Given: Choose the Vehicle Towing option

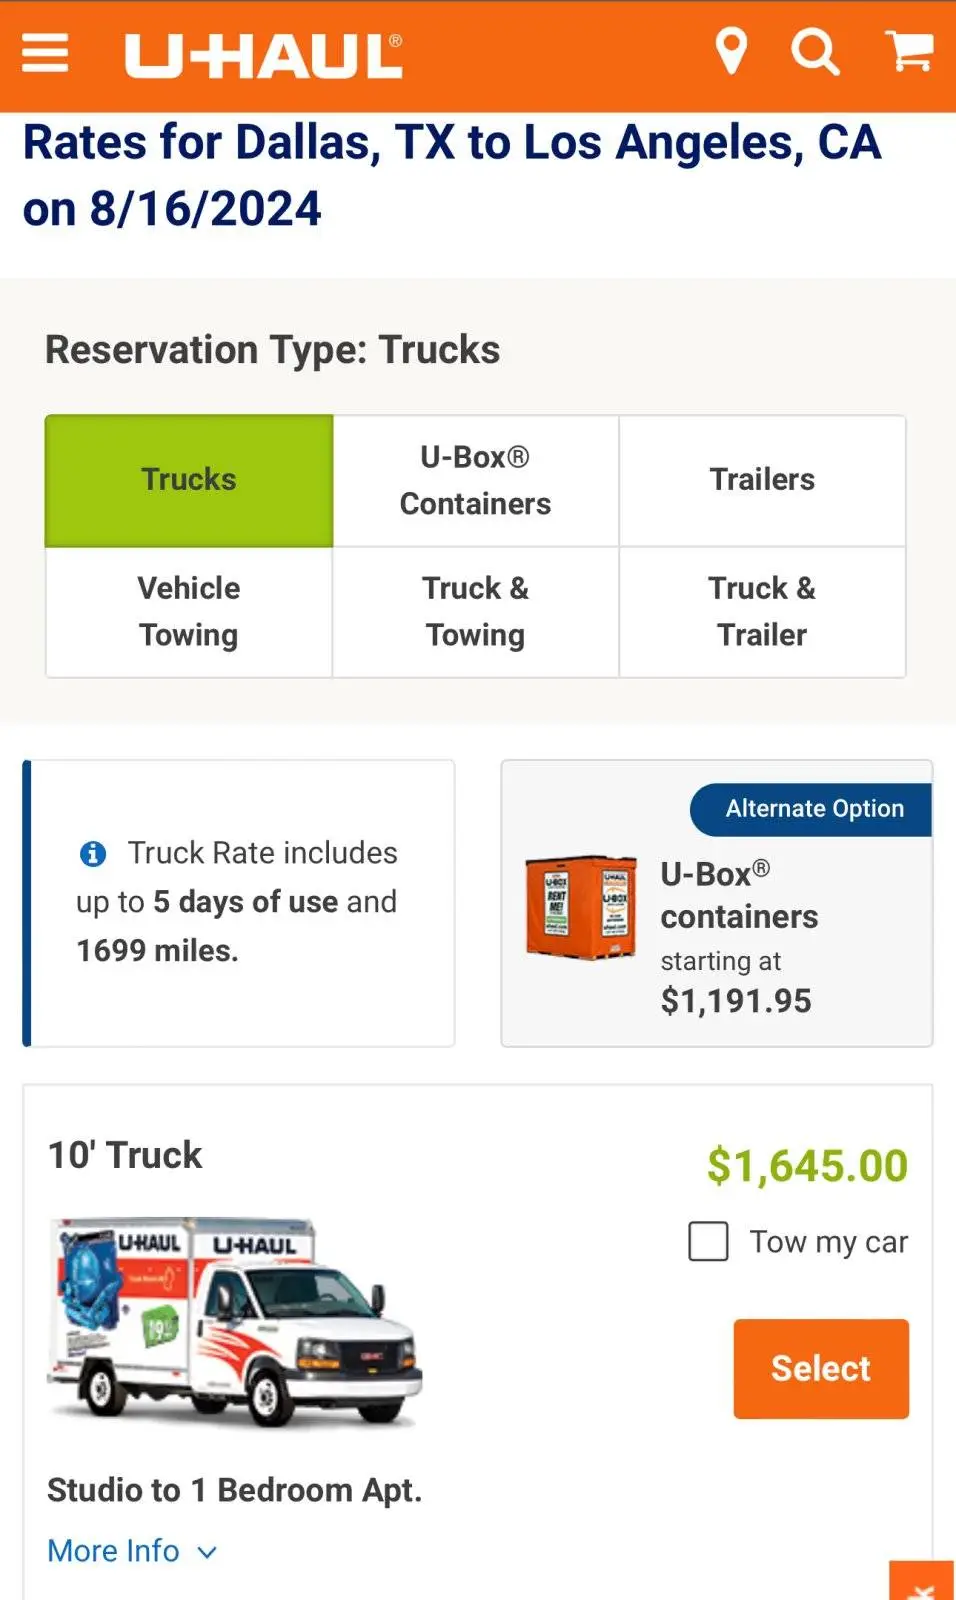Looking at the screenshot, I should [189, 611].
